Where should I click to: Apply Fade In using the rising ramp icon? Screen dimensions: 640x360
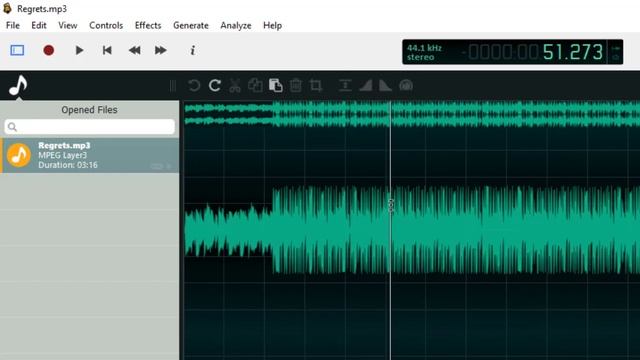(366, 85)
